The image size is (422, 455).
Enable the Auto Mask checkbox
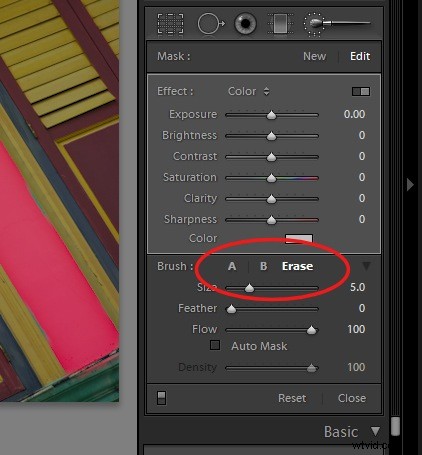click(x=215, y=345)
